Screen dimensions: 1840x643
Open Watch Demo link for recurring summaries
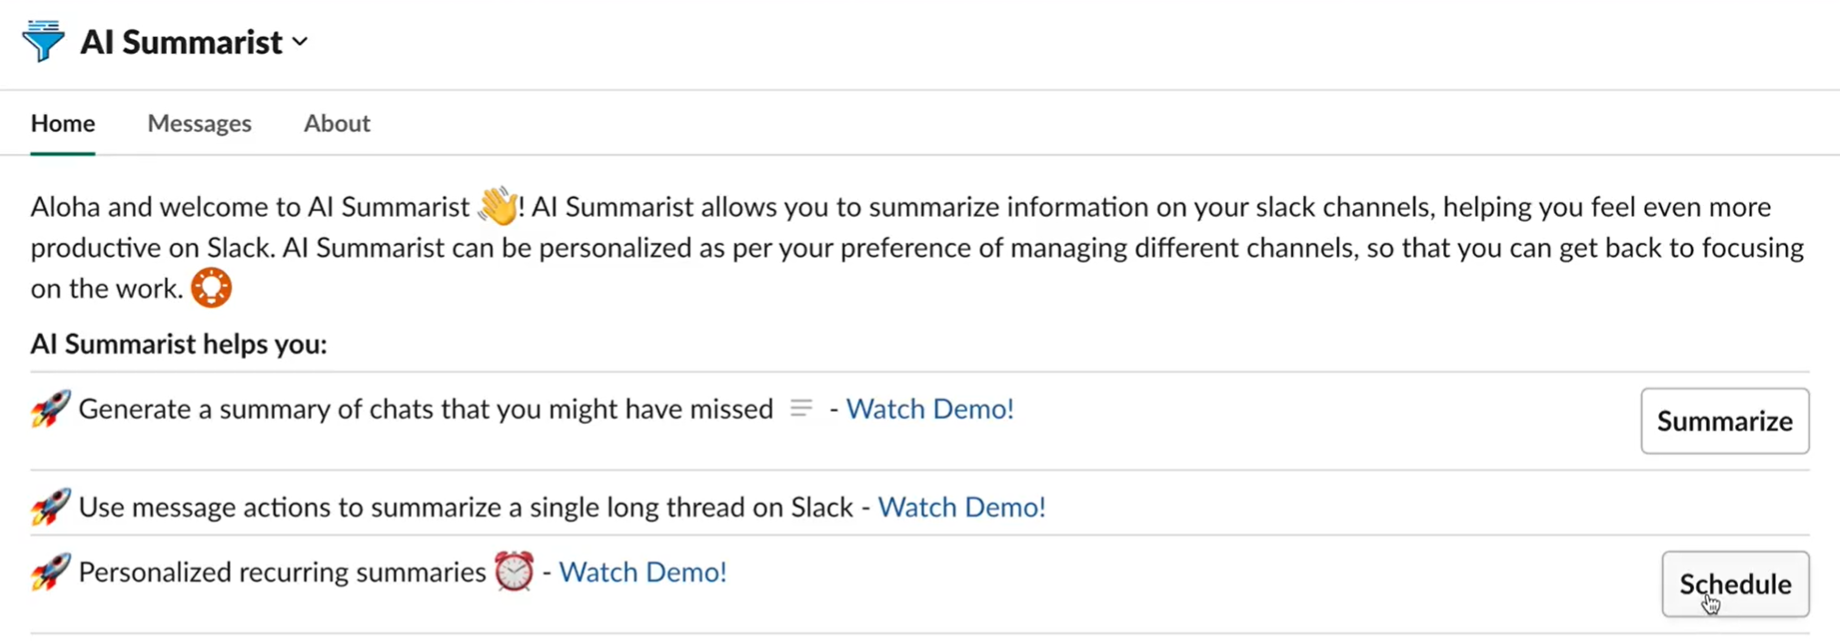pos(643,572)
